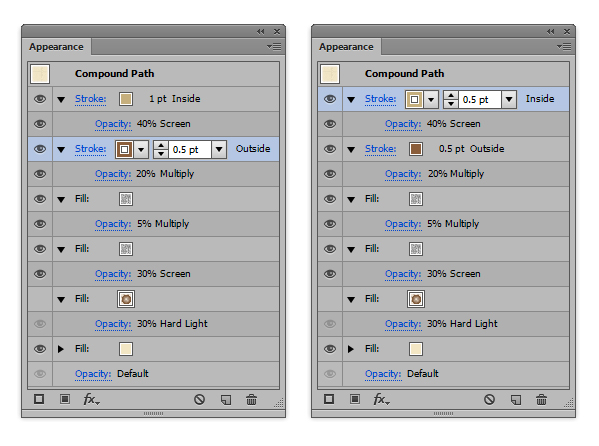Toggle eye for 5% Multiply opacity in left panel

click(x=40, y=224)
